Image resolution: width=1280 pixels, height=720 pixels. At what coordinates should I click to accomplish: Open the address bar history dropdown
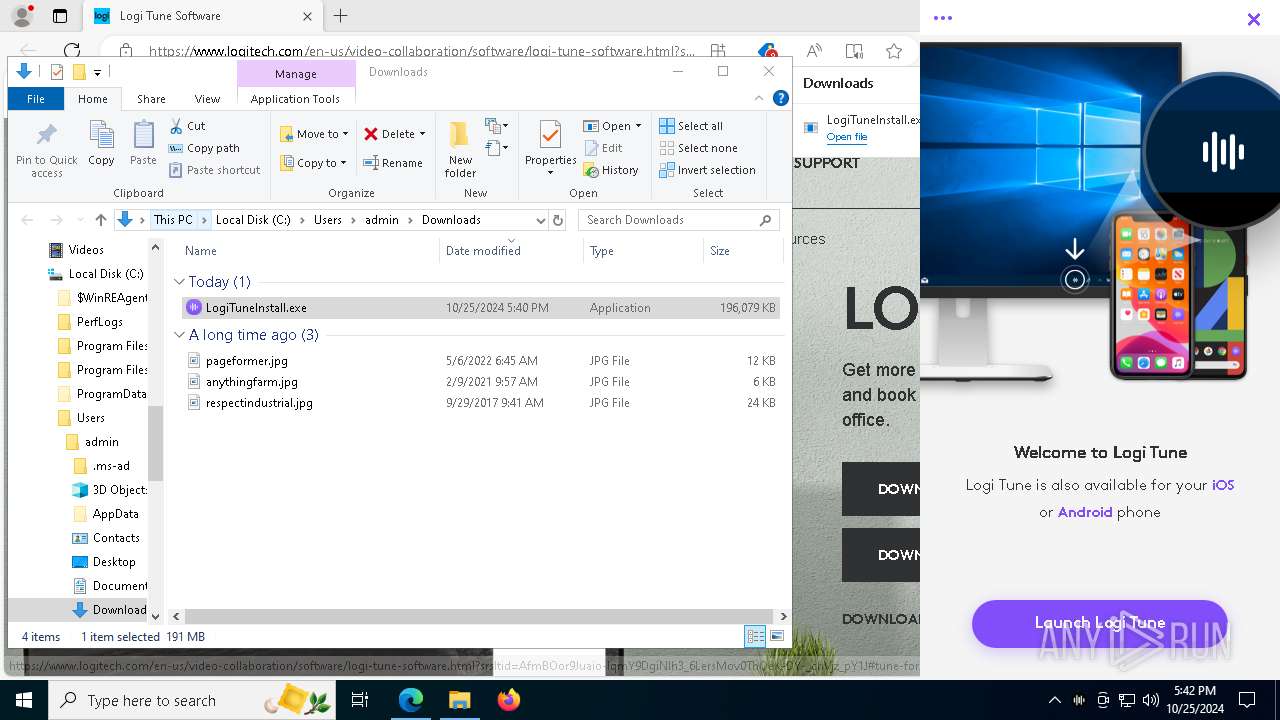click(541, 220)
